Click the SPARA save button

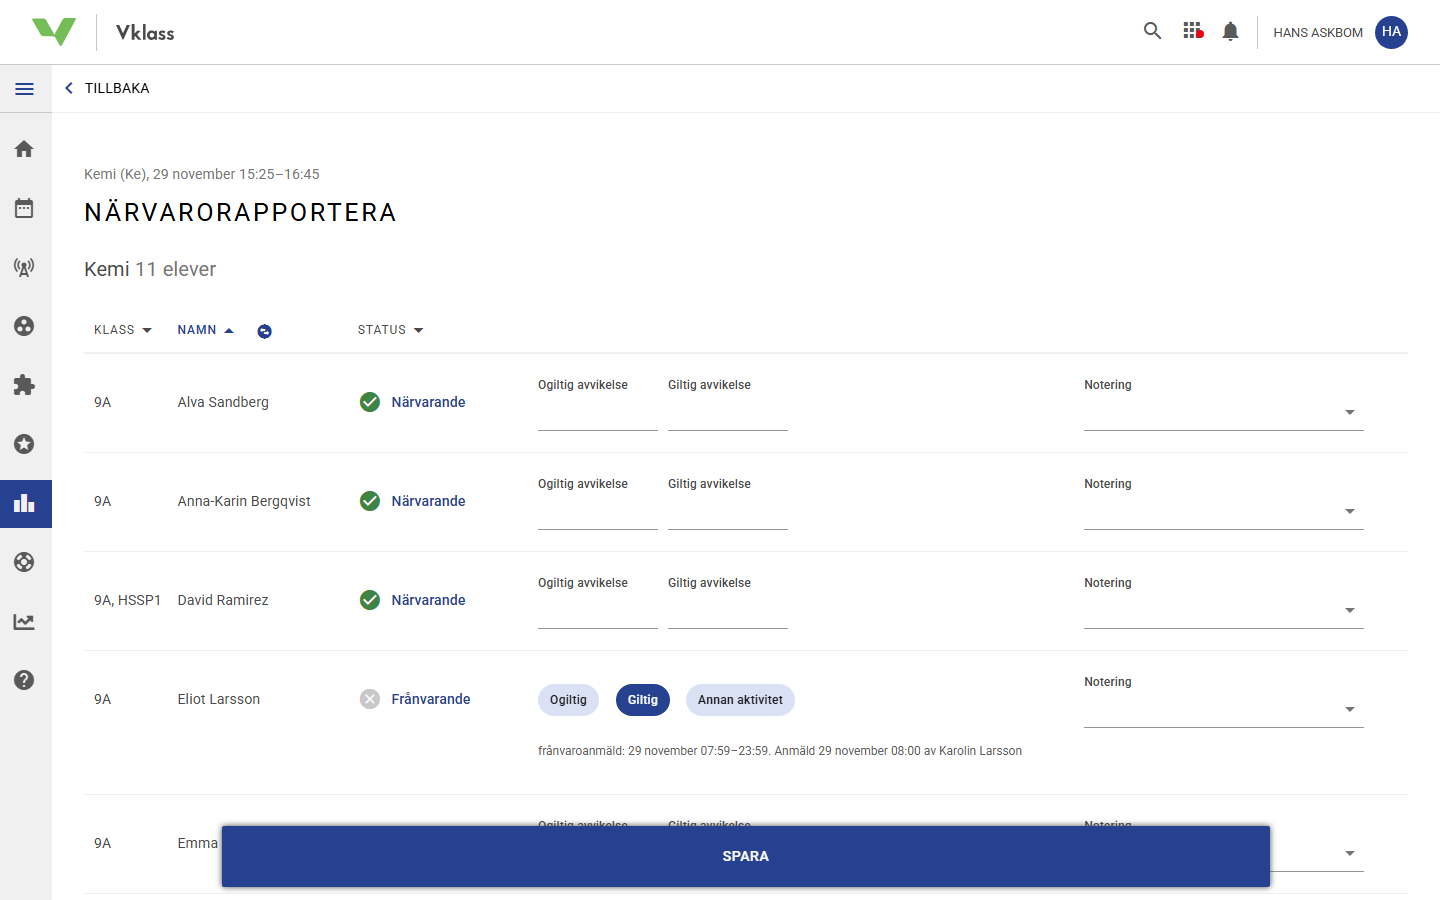point(746,856)
